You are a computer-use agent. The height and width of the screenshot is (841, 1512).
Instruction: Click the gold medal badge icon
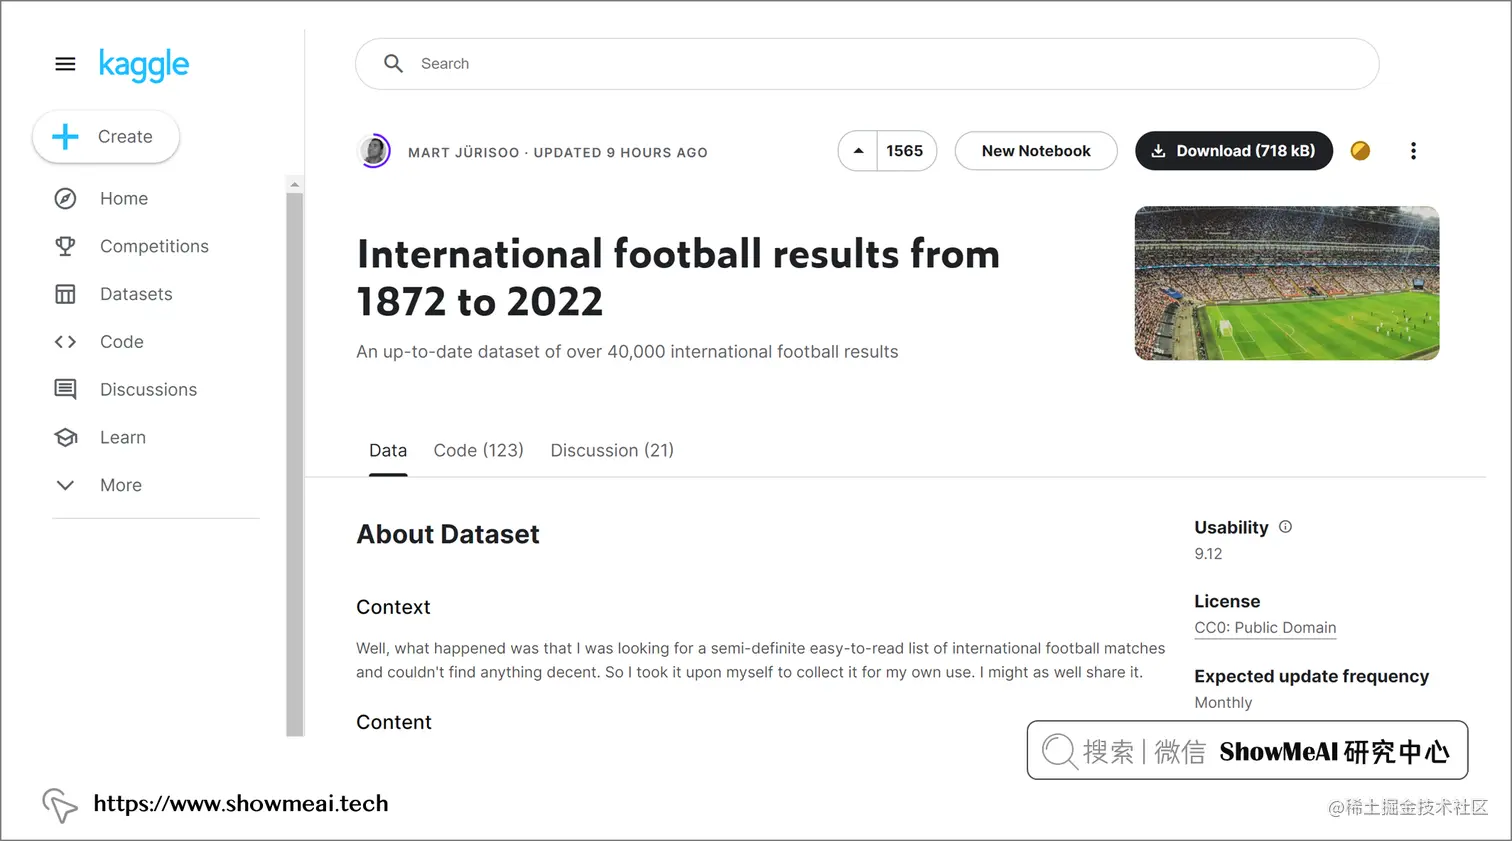click(1360, 151)
